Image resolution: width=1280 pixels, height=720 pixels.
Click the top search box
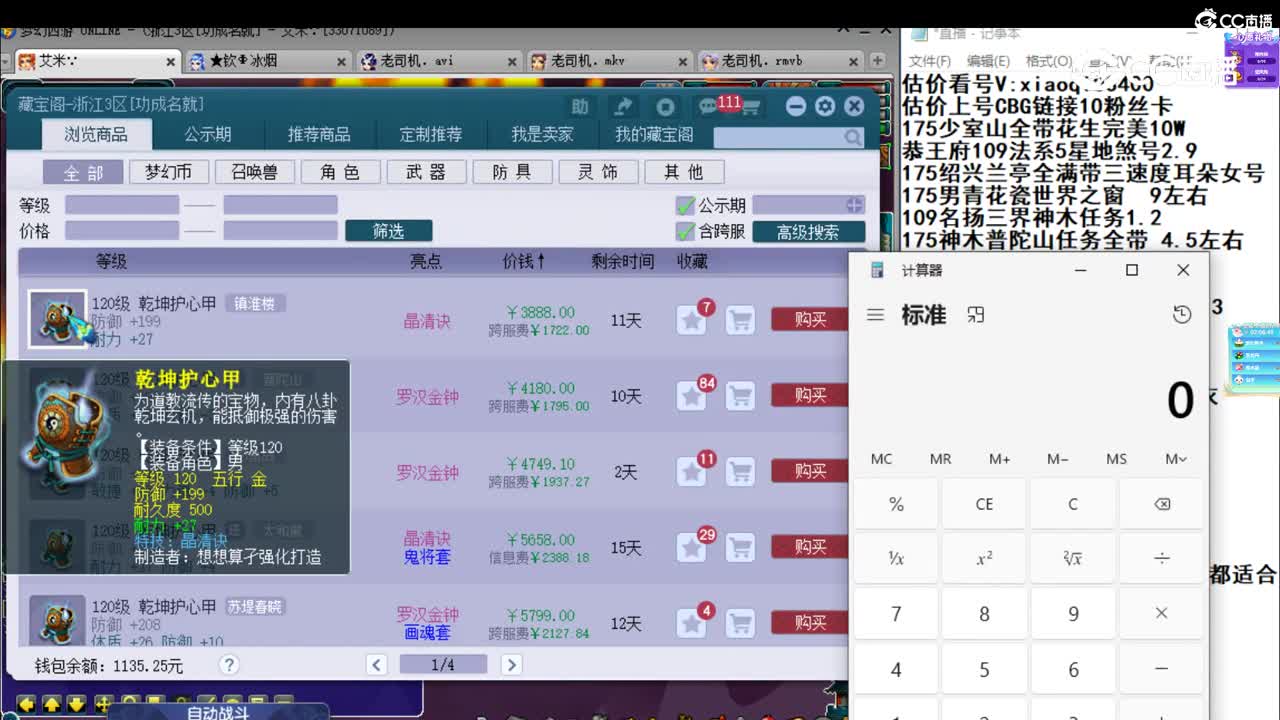[778, 137]
